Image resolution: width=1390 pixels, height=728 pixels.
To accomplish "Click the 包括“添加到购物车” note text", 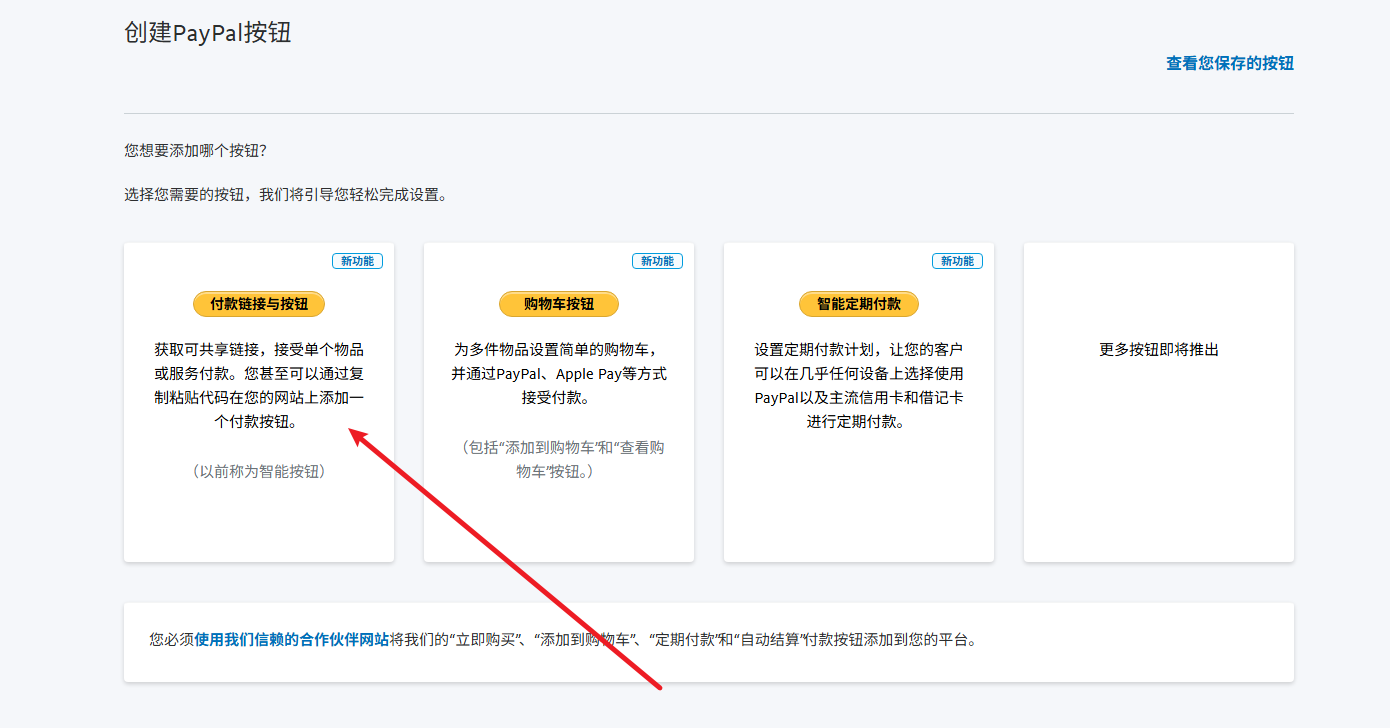I will point(559,459).
